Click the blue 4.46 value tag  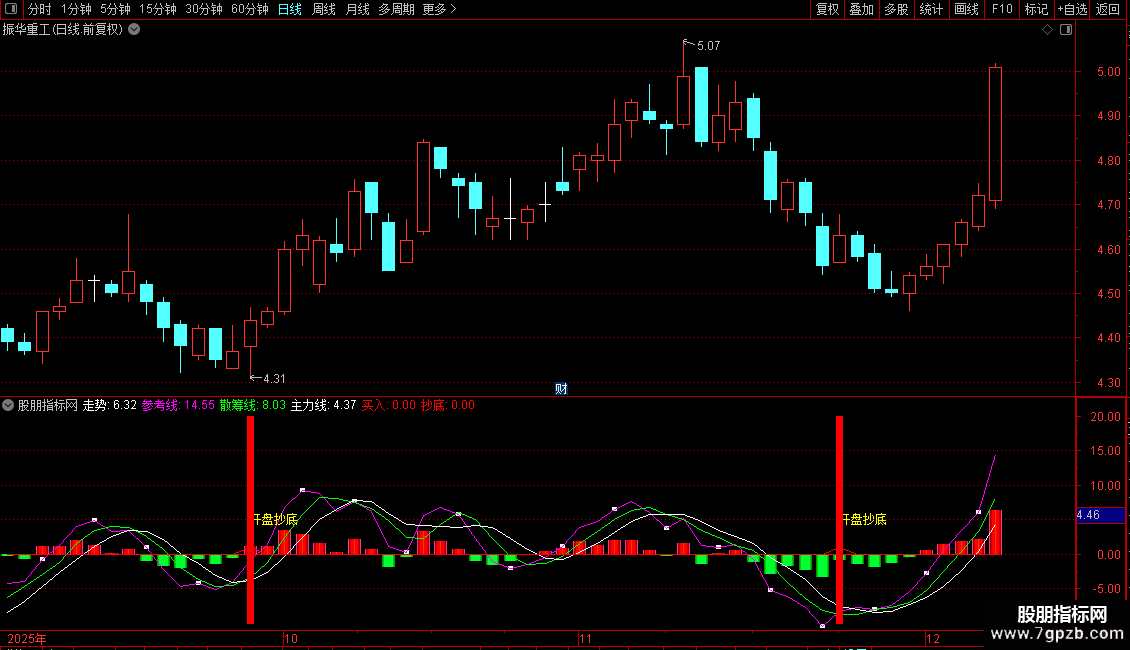pyautogui.click(x=1100, y=515)
